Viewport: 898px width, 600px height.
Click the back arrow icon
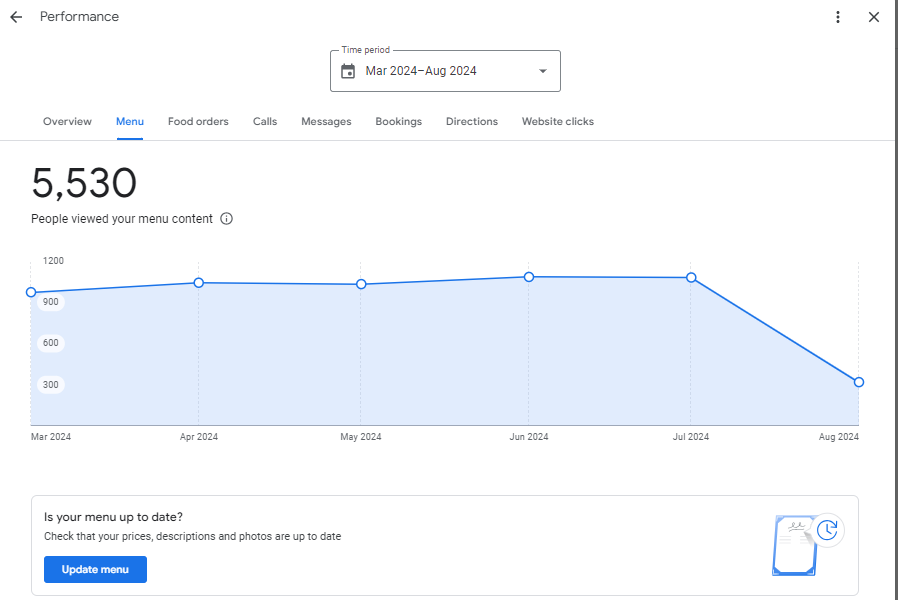click(16, 17)
